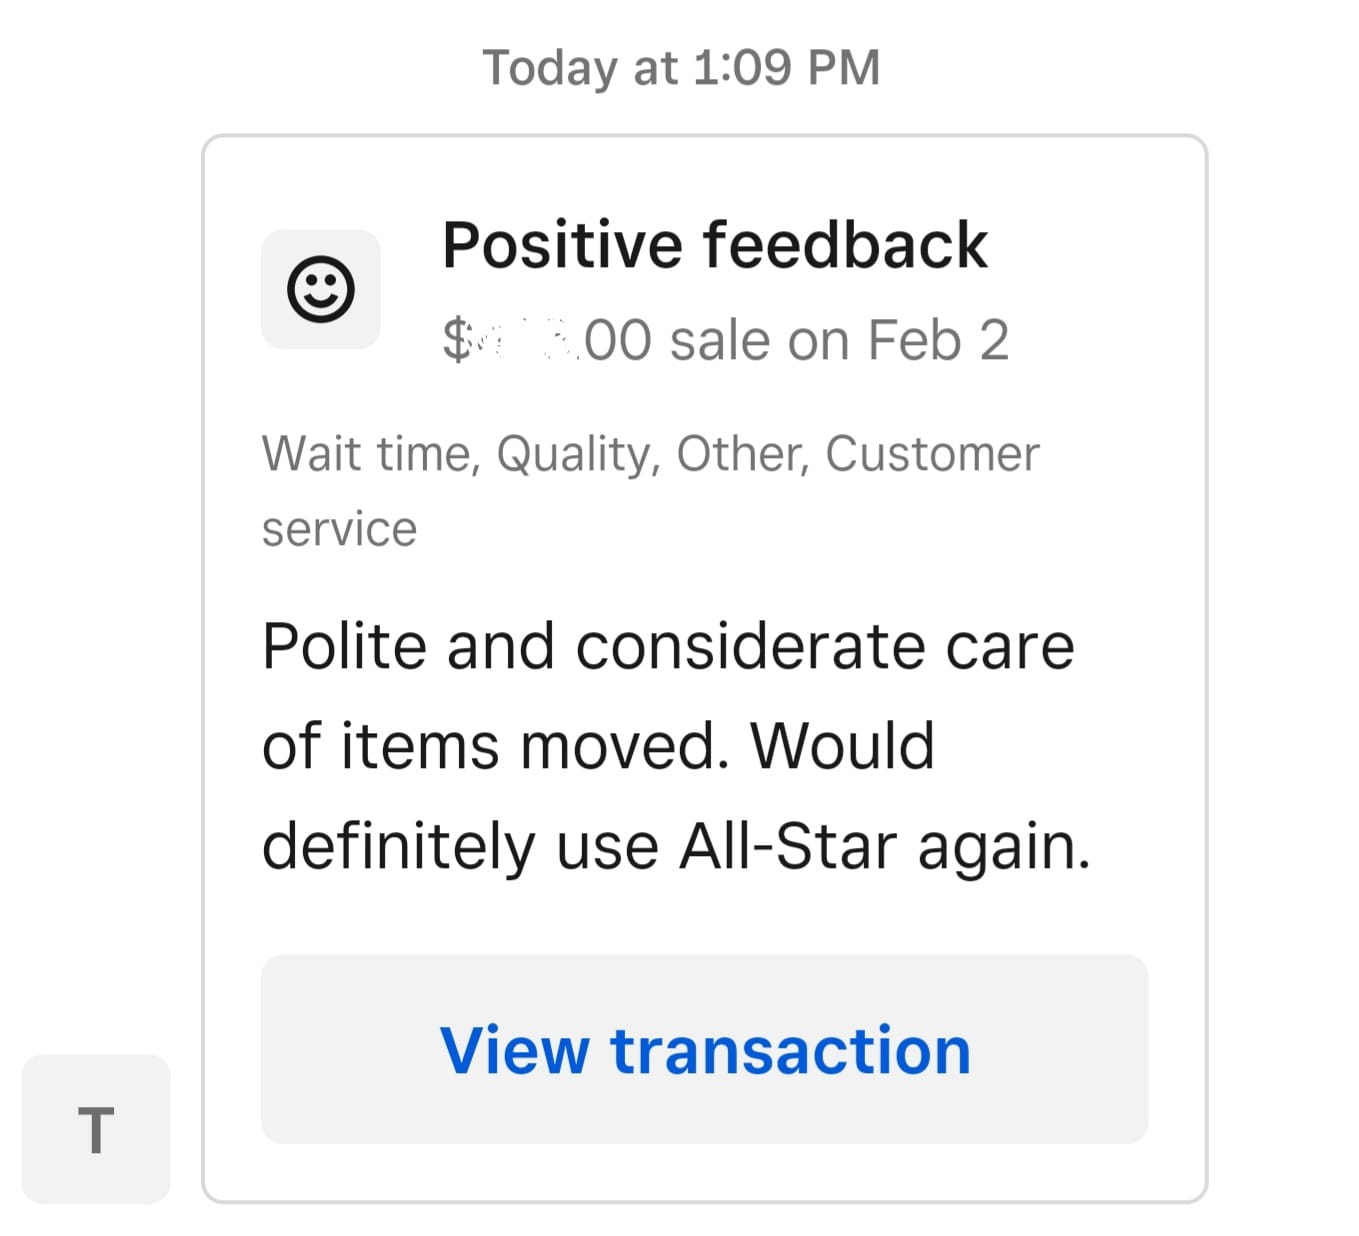This screenshot has height=1236, width=1359.
Task: Click the smiley face feedback icon
Action: click(x=320, y=289)
